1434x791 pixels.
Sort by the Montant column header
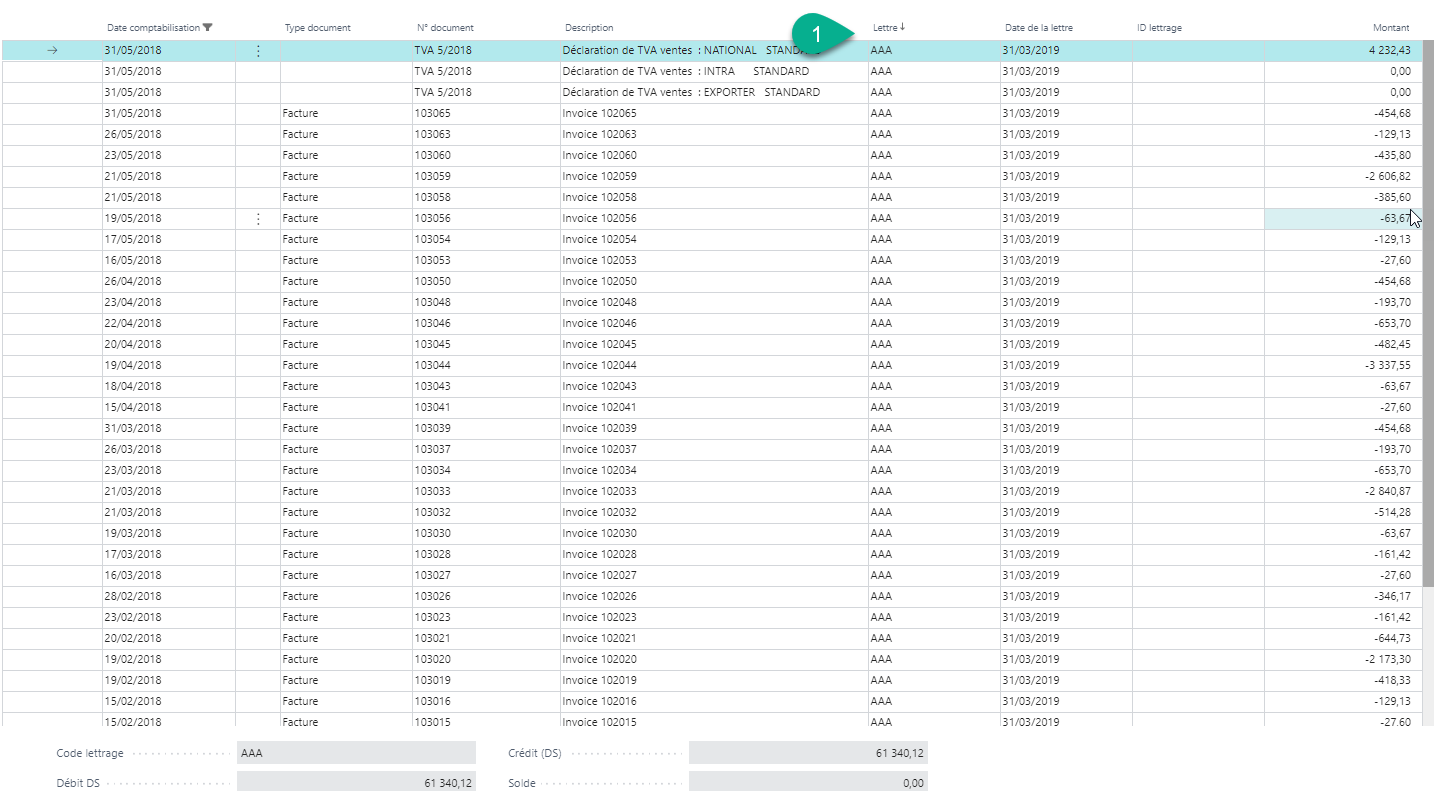1391,28
